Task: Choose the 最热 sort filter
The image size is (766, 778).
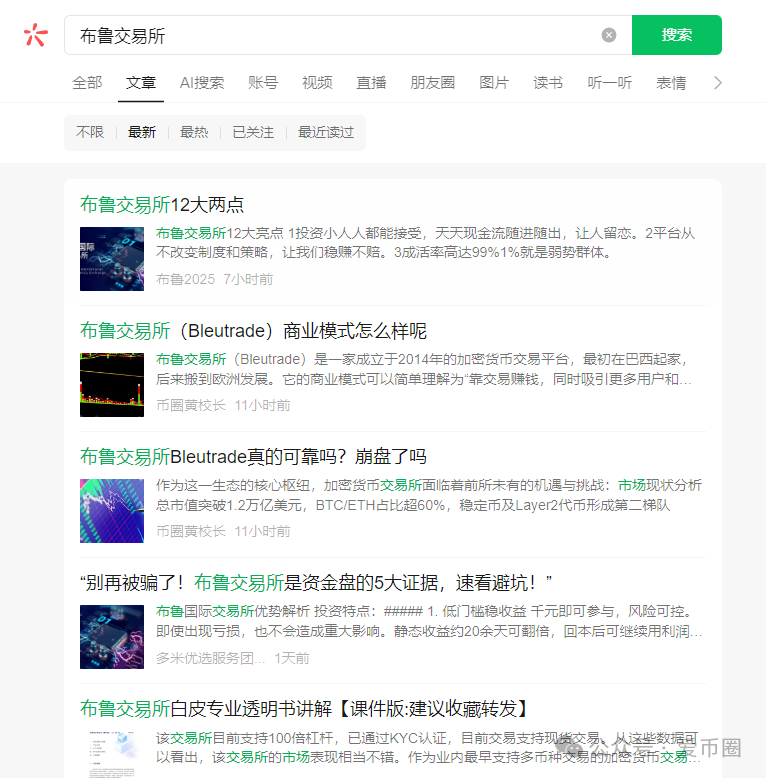Action: pos(194,132)
